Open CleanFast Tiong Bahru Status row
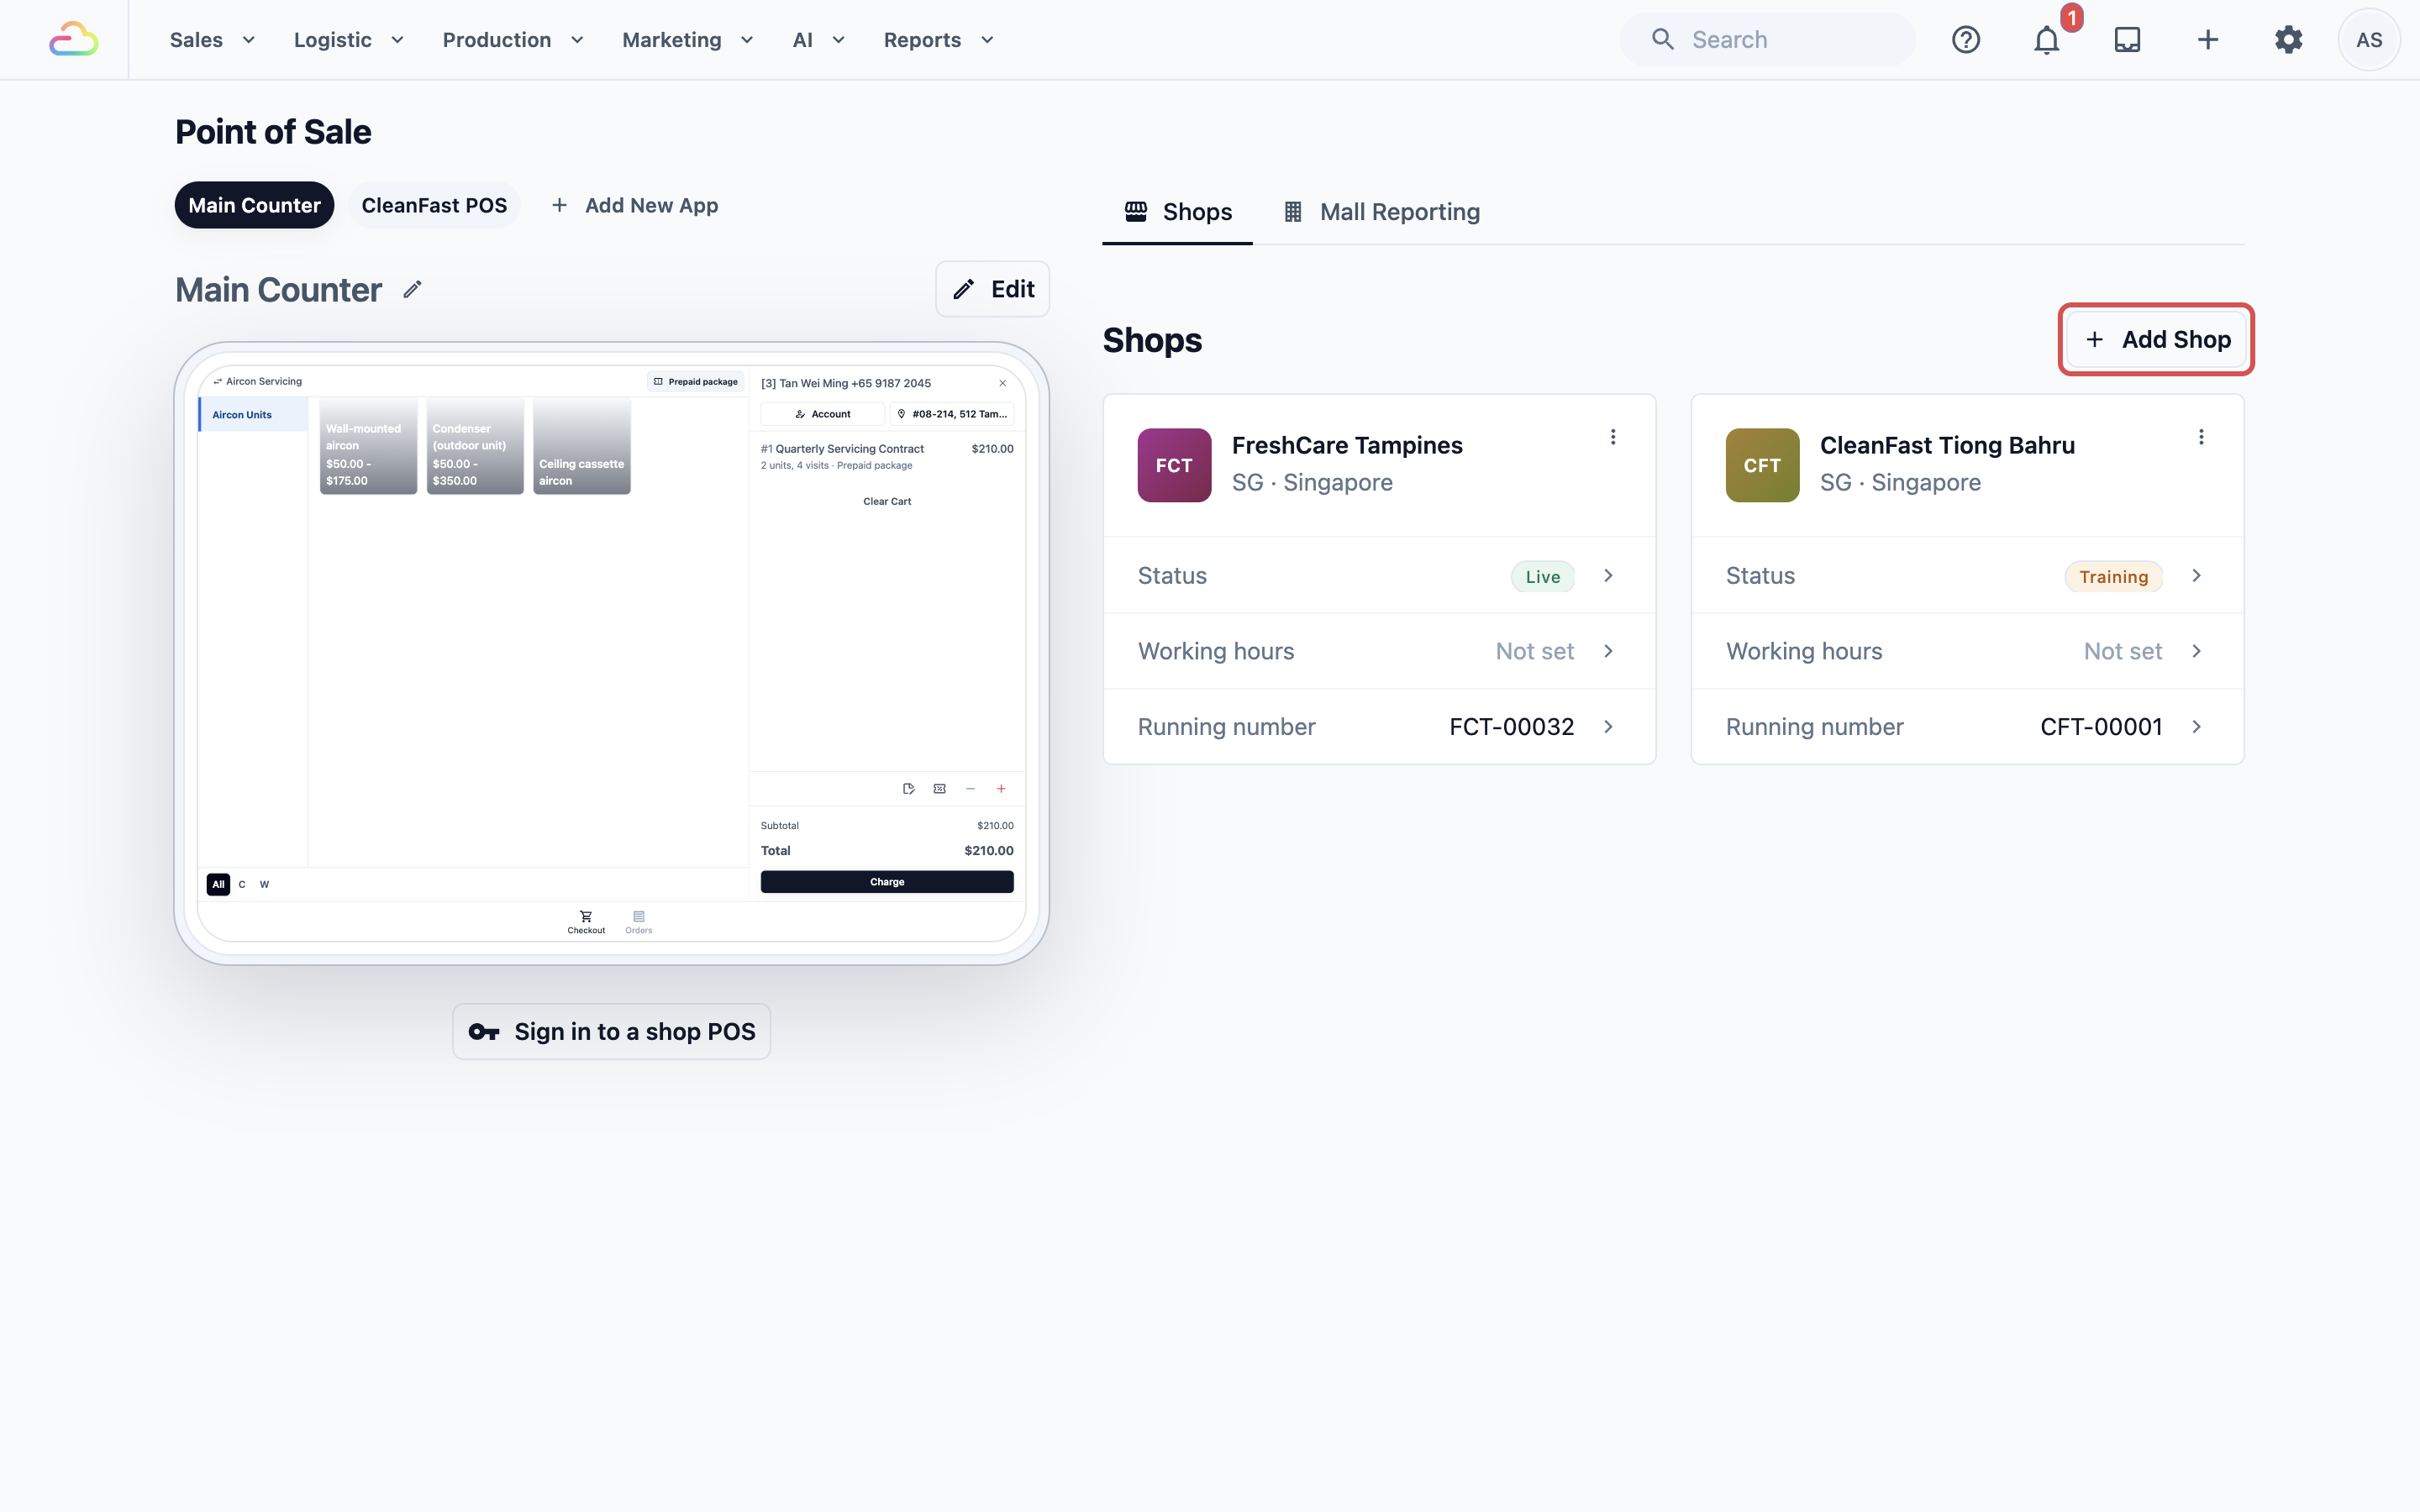The width and height of the screenshot is (2420, 1512). point(1967,576)
